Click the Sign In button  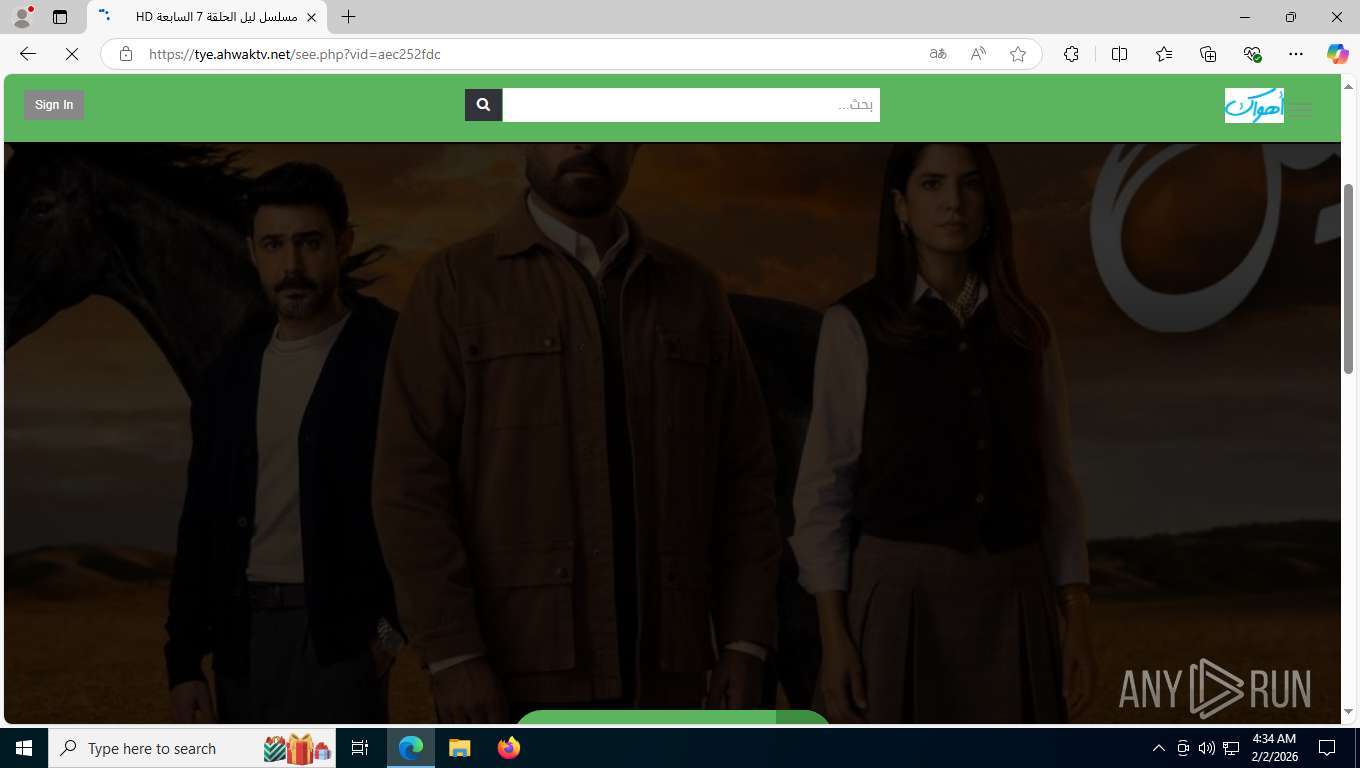[54, 105]
